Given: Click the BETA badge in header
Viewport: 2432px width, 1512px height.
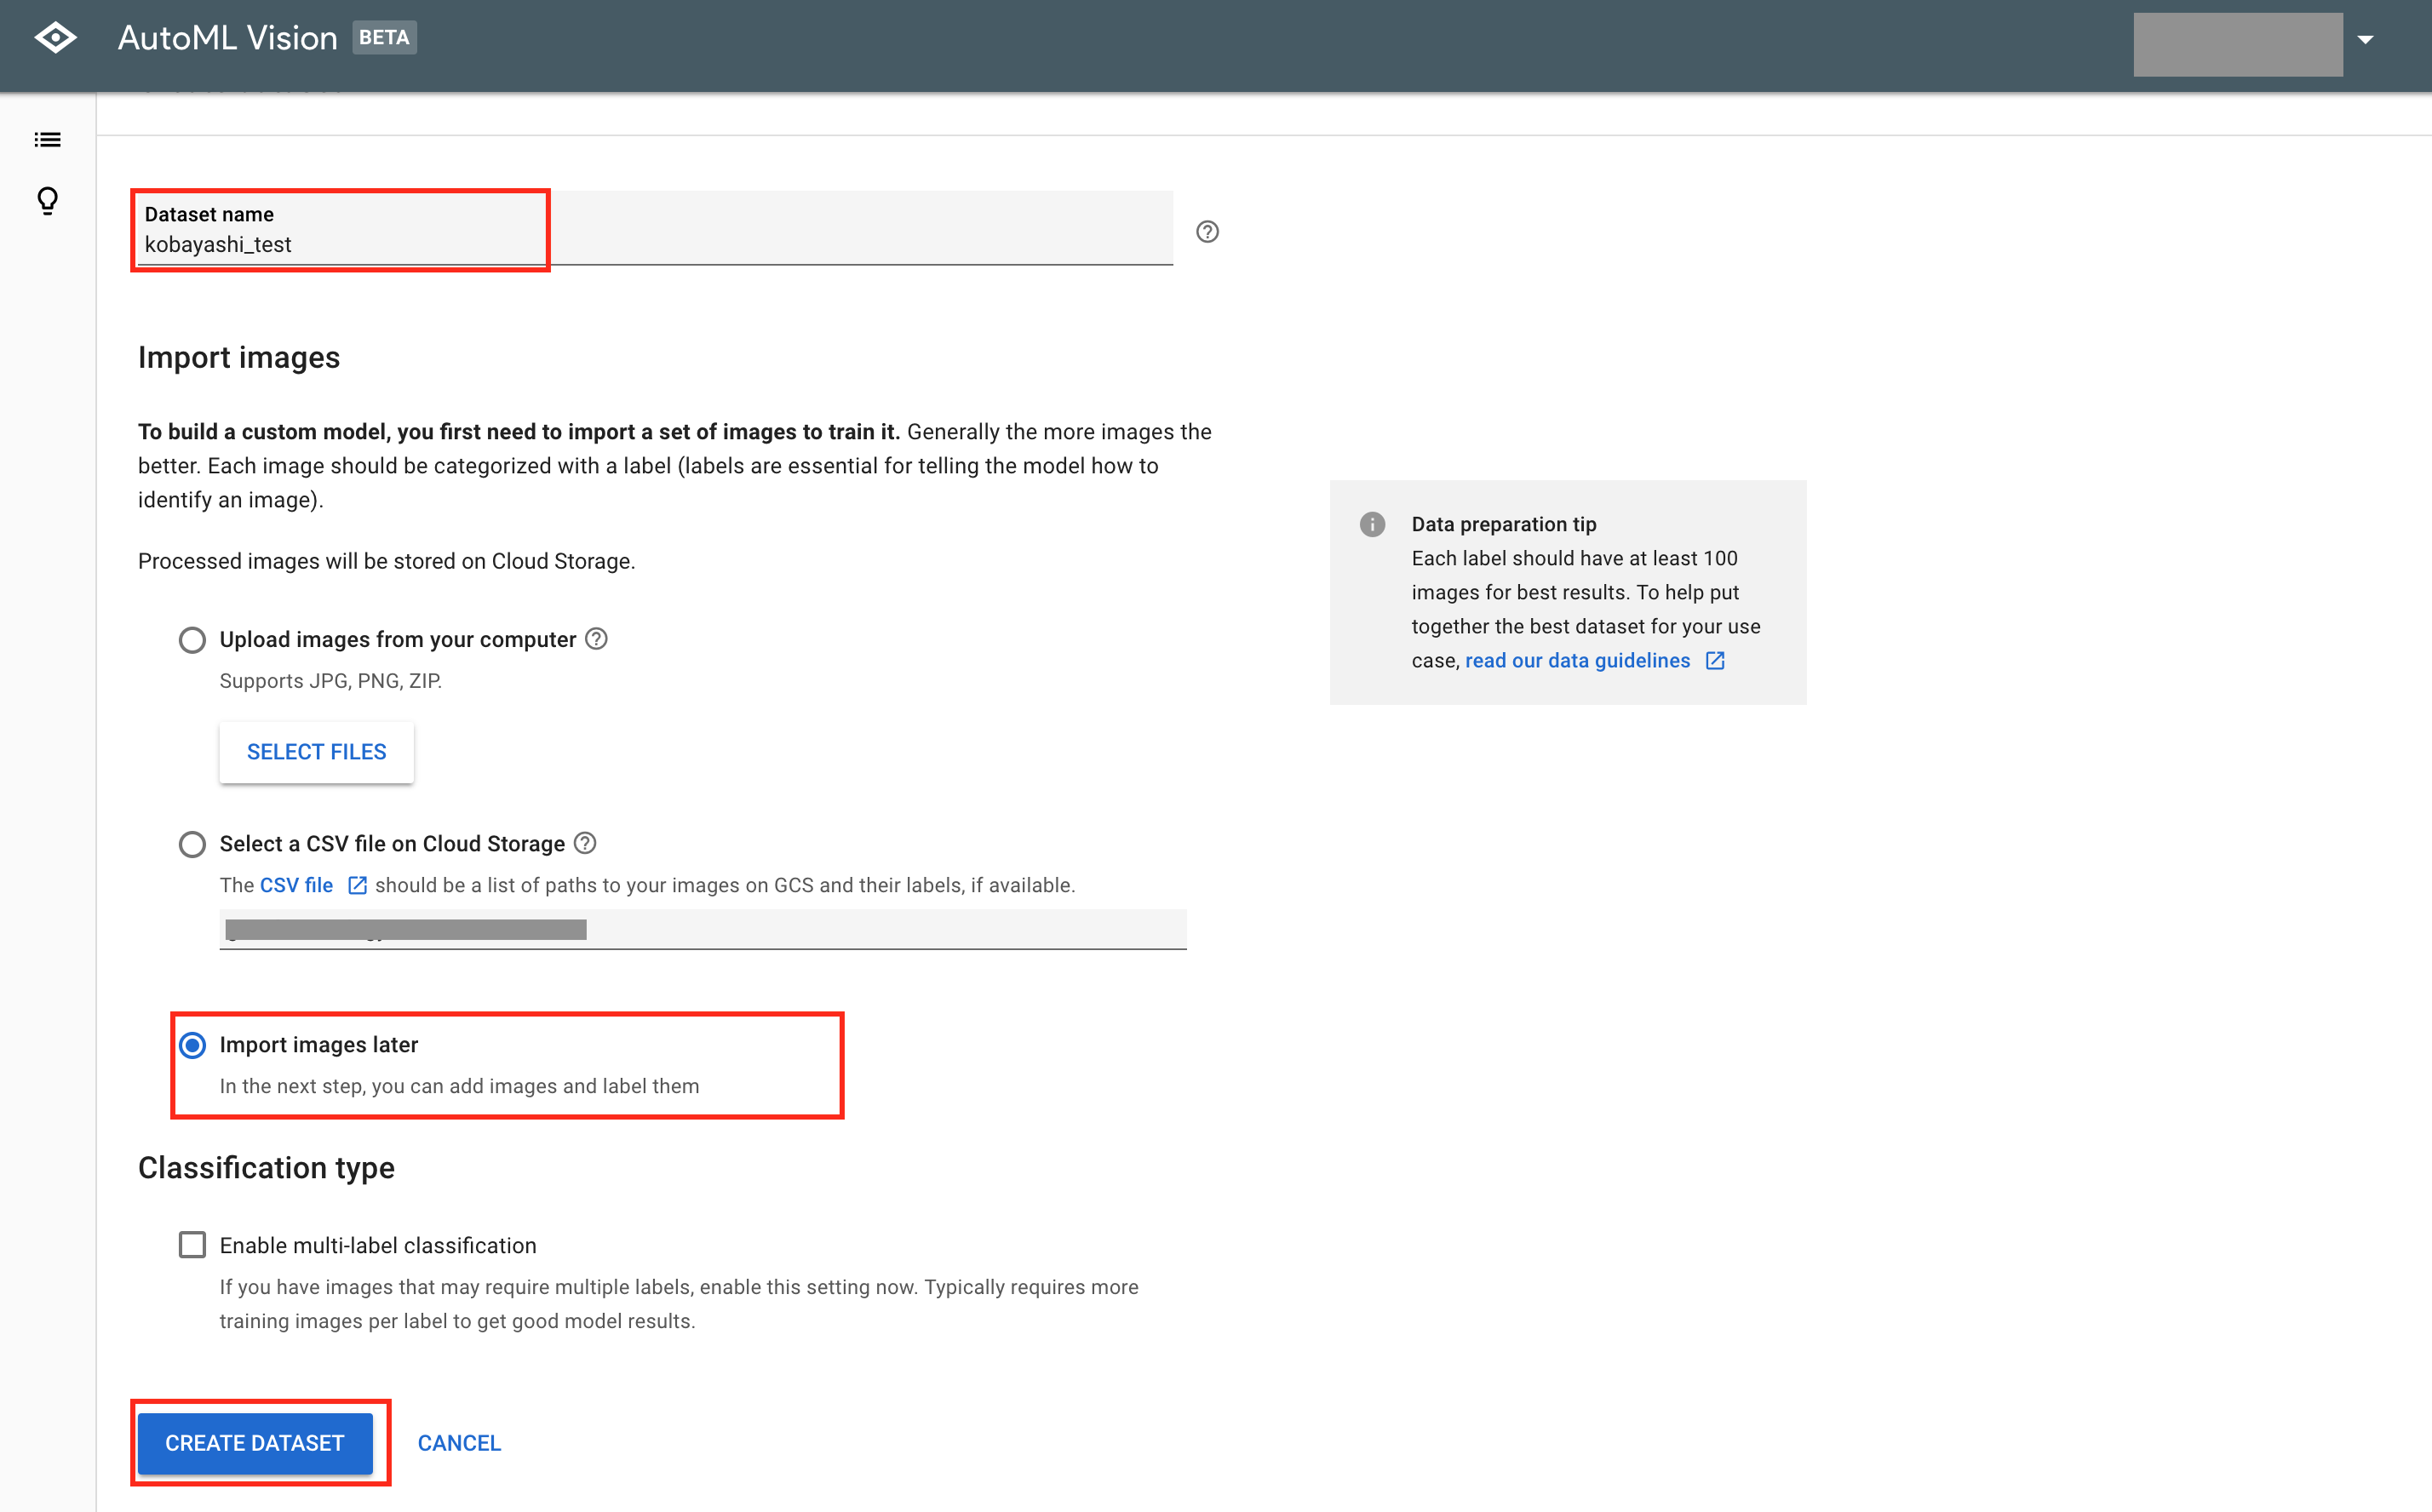Looking at the screenshot, I should coord(384,38).
